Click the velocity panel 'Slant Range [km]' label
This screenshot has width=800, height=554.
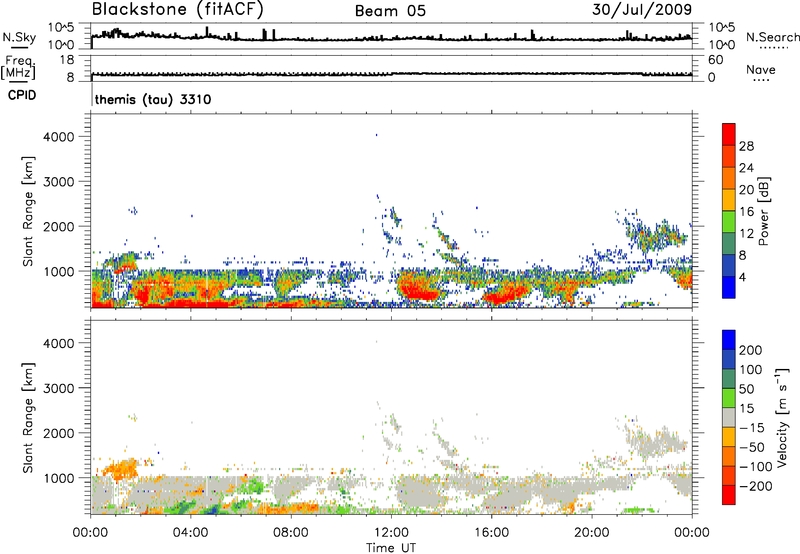click(28, 418)
